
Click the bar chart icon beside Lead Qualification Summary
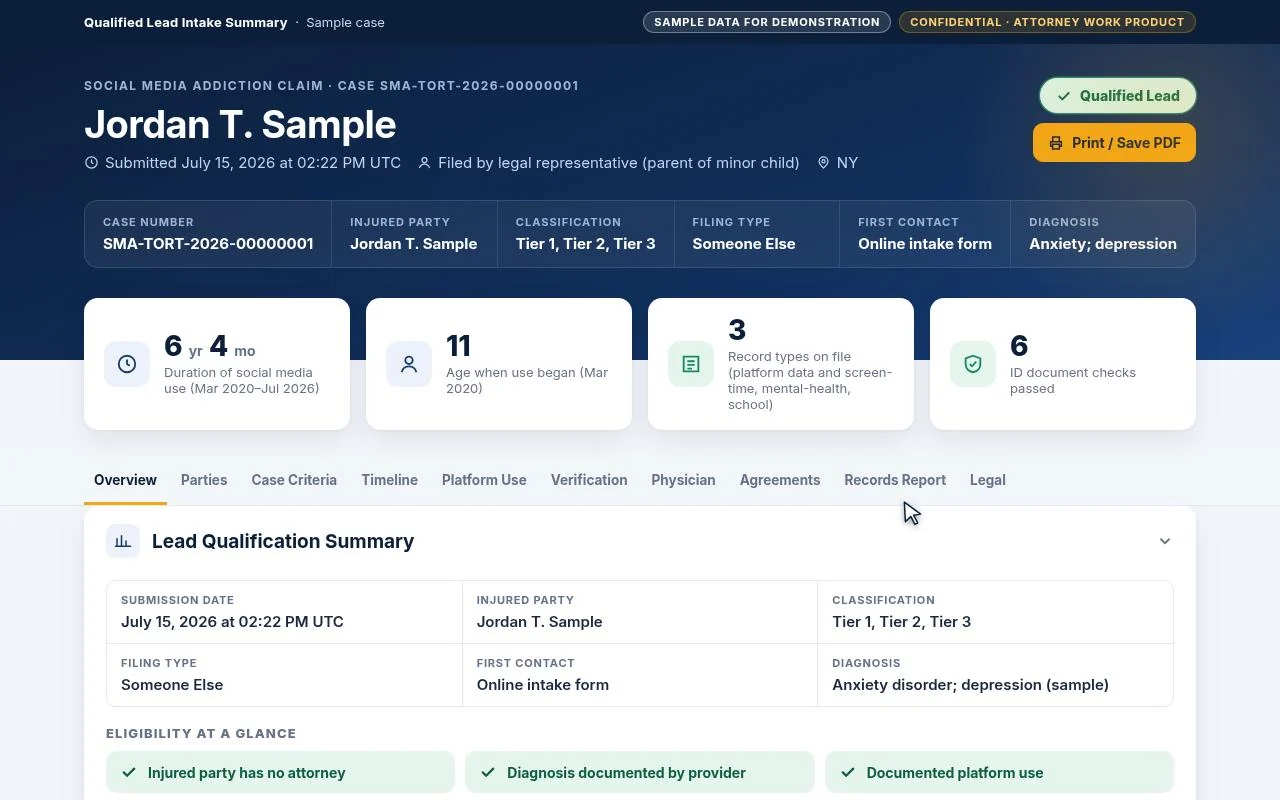tap(123, 541)
